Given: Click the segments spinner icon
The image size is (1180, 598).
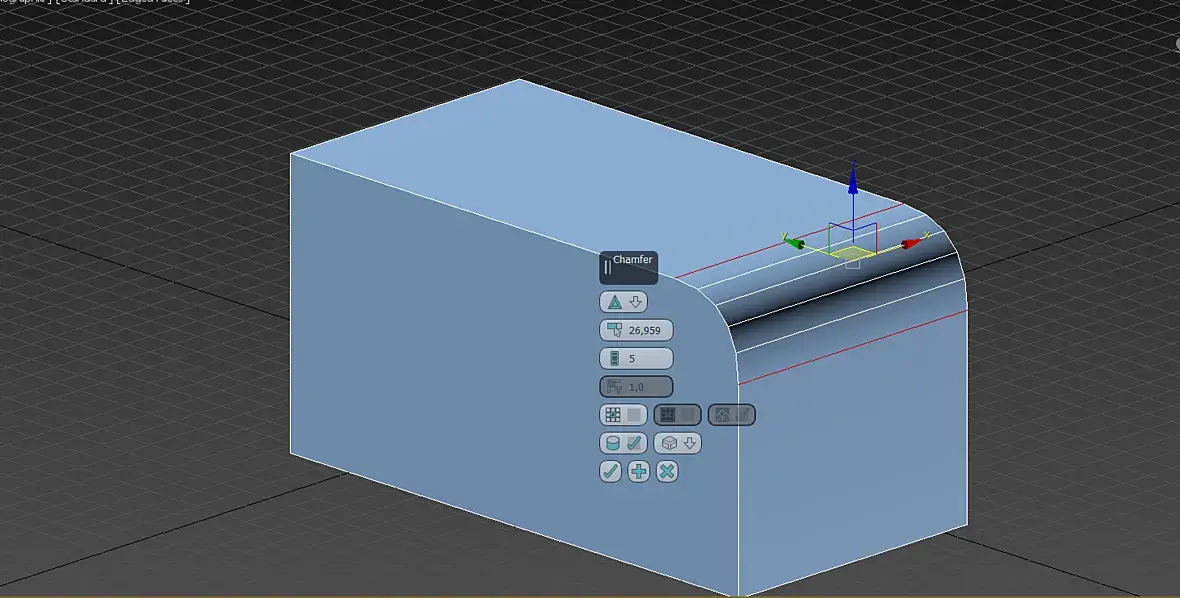Looking at the screenshot, I should pos(614,358).
